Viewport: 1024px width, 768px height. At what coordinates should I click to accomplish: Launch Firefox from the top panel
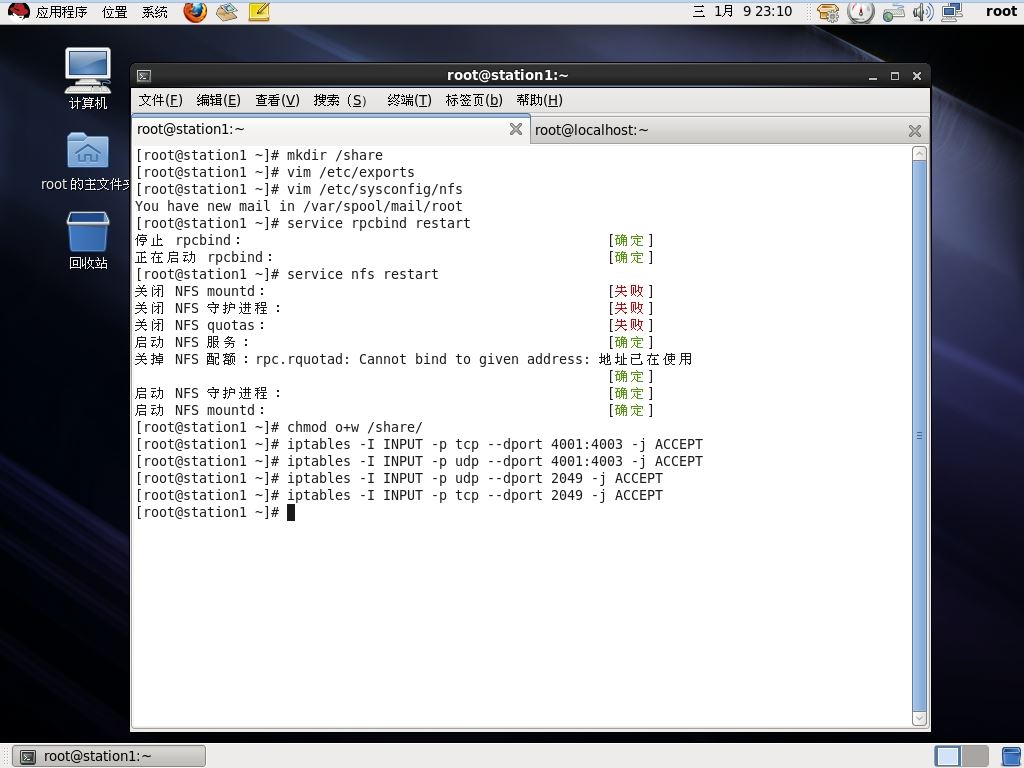195,12
